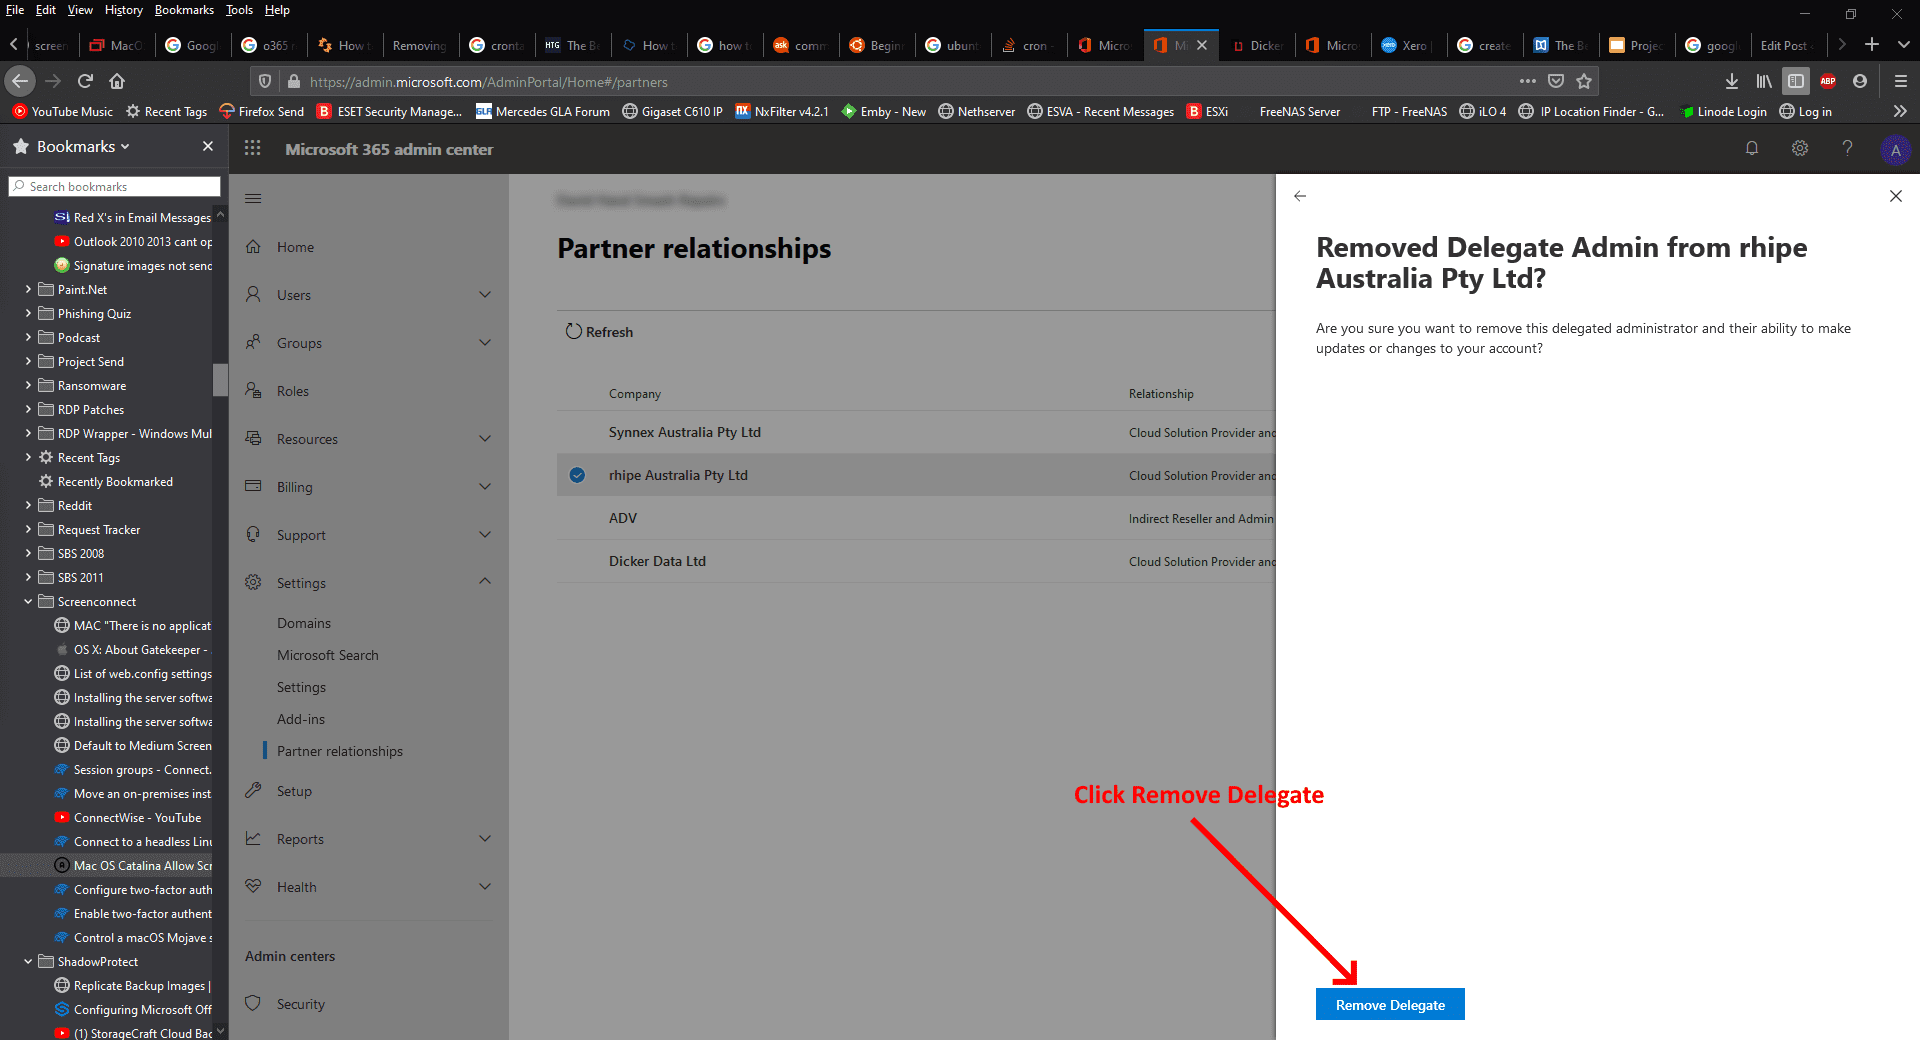Select the Dicker Data Ltd row
This screenshot has width=1920, height=1040.
pyautogui.click(x=916, y=561)
